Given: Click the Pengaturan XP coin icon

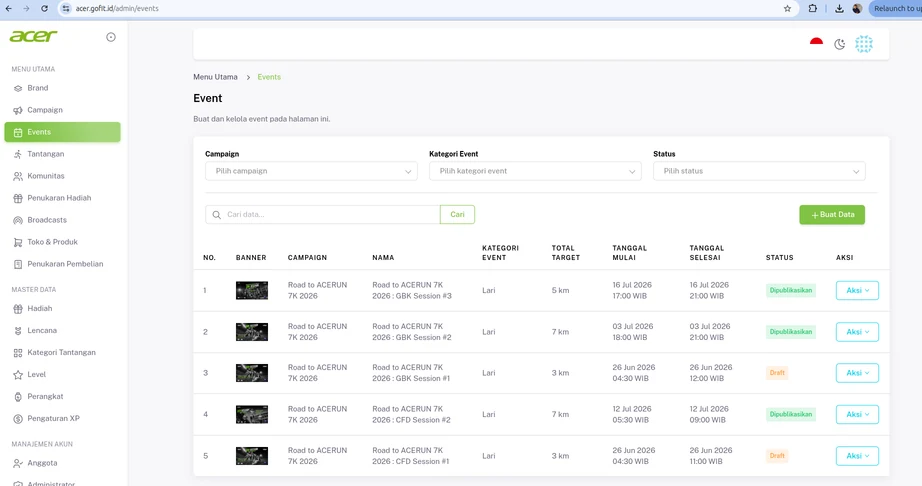Looking at the screenshot, I should pos(18,419).
